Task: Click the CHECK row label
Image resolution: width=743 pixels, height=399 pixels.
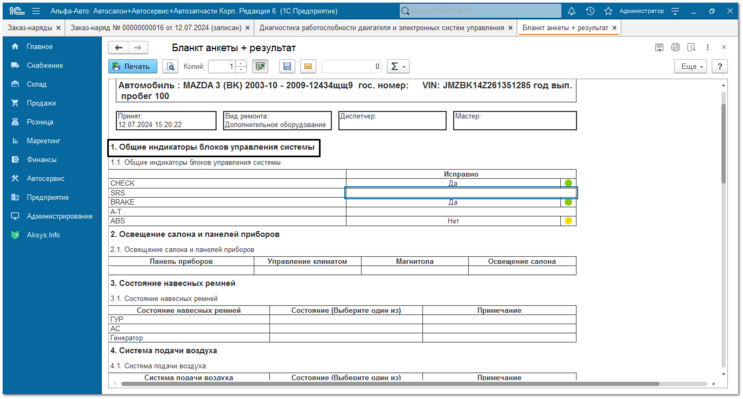Action: pos(122,183)
